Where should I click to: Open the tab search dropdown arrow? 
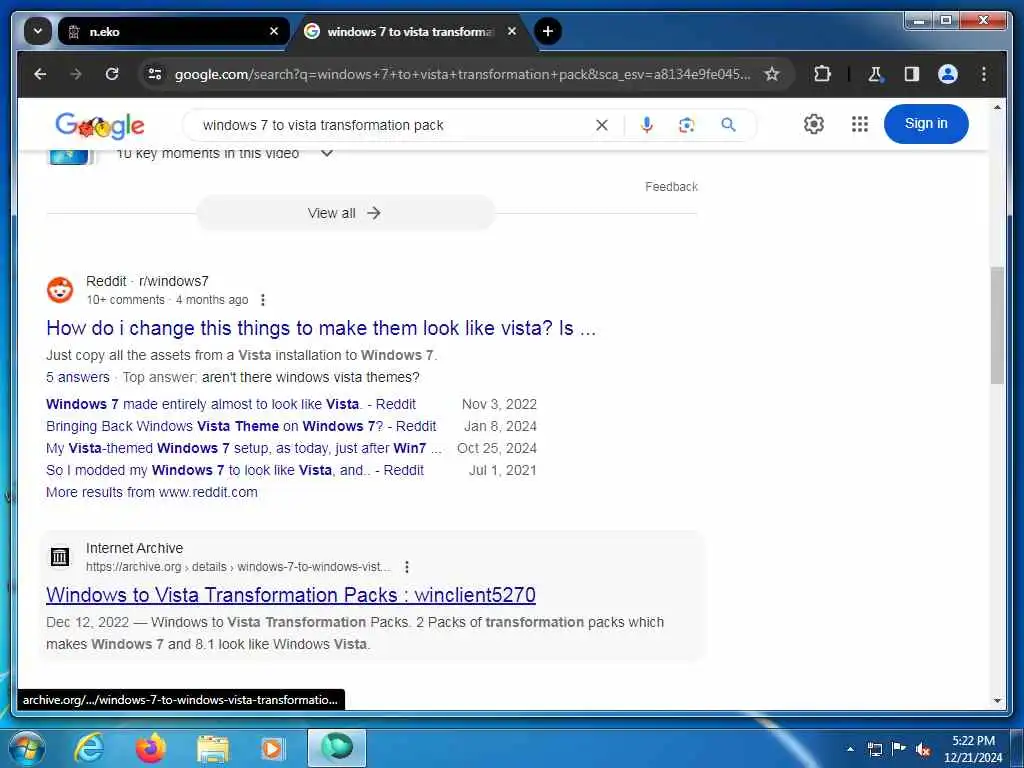tap(38, 31)
